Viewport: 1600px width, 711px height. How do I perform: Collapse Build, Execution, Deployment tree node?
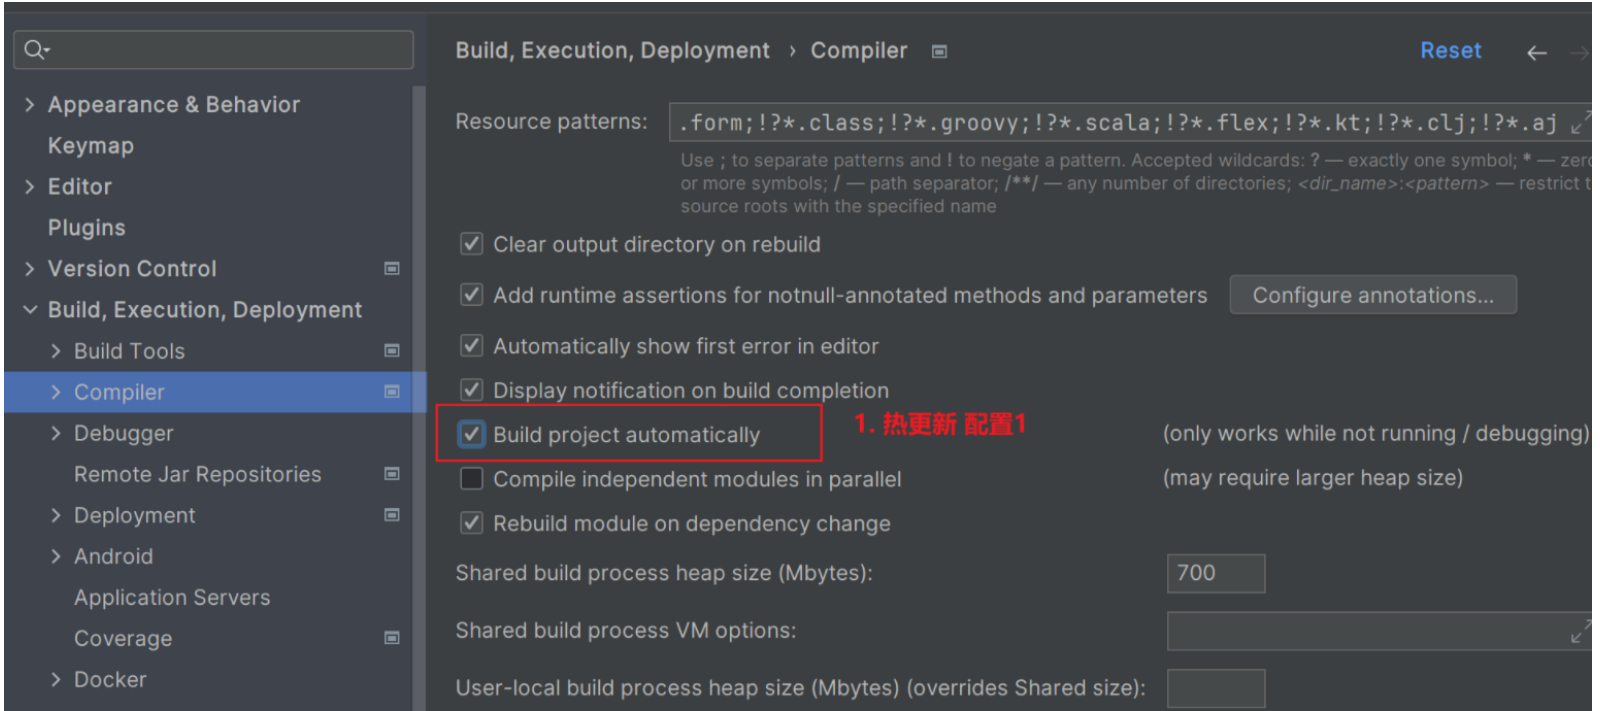pos(29,309)
